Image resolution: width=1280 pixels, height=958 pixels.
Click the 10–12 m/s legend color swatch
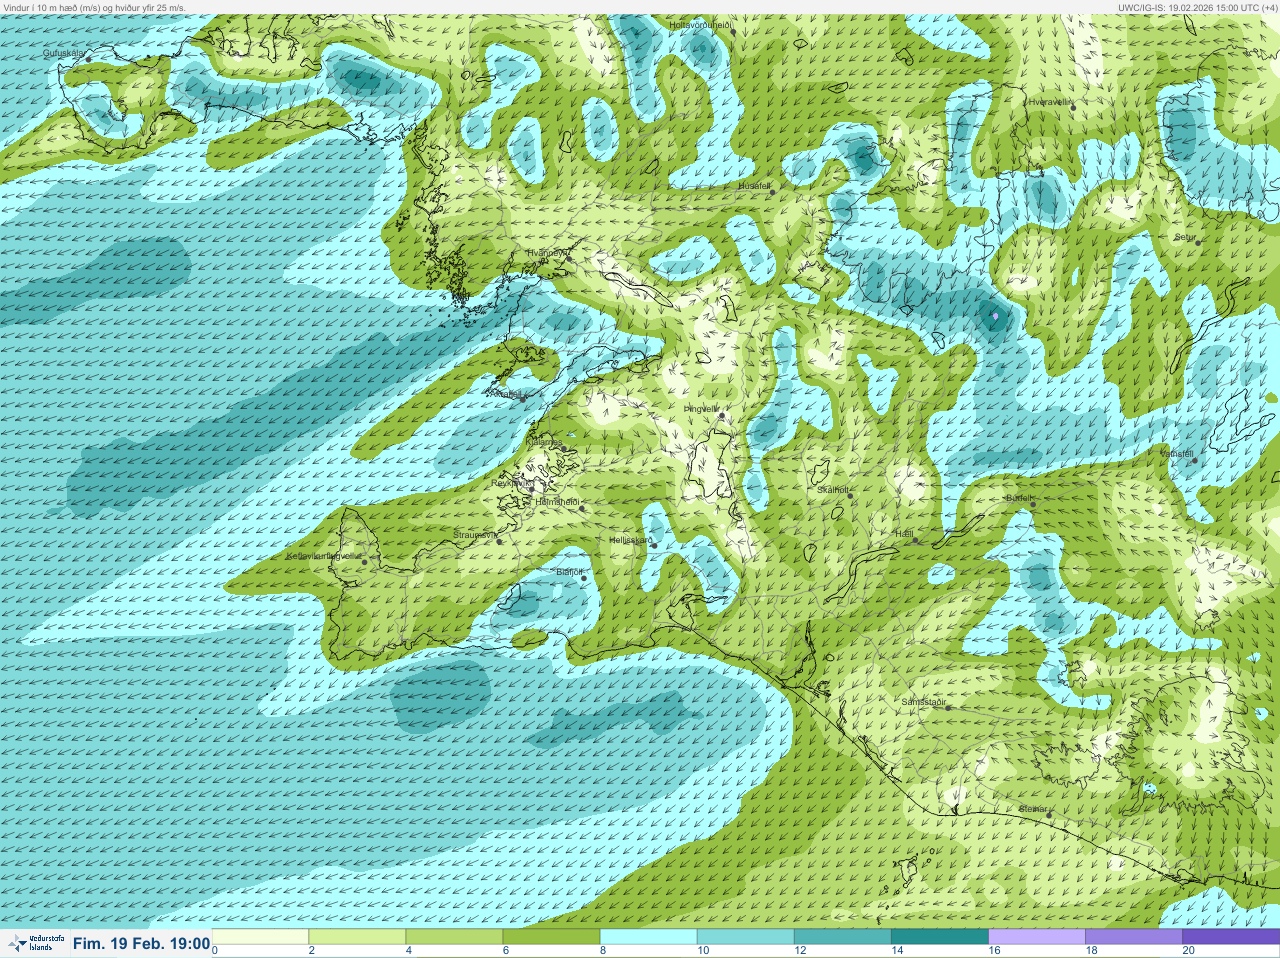pyautogui.click(x=745, y=937)
